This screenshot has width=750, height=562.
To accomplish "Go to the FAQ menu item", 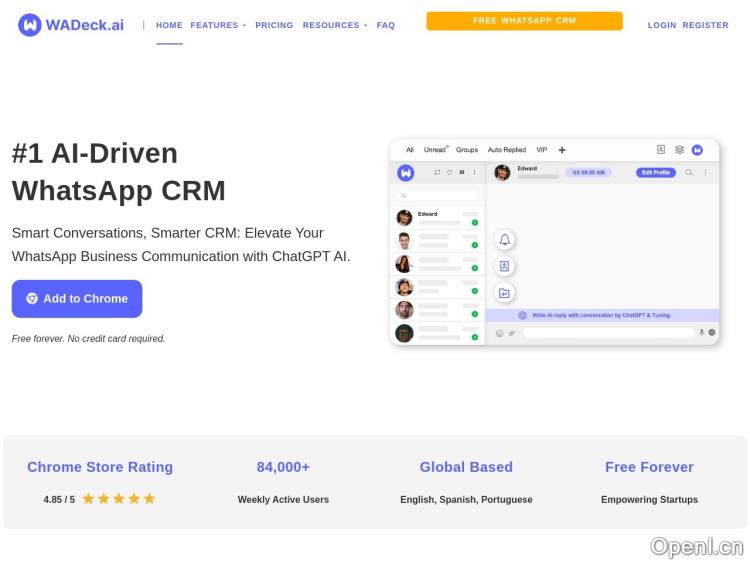I will coord(386,25).
